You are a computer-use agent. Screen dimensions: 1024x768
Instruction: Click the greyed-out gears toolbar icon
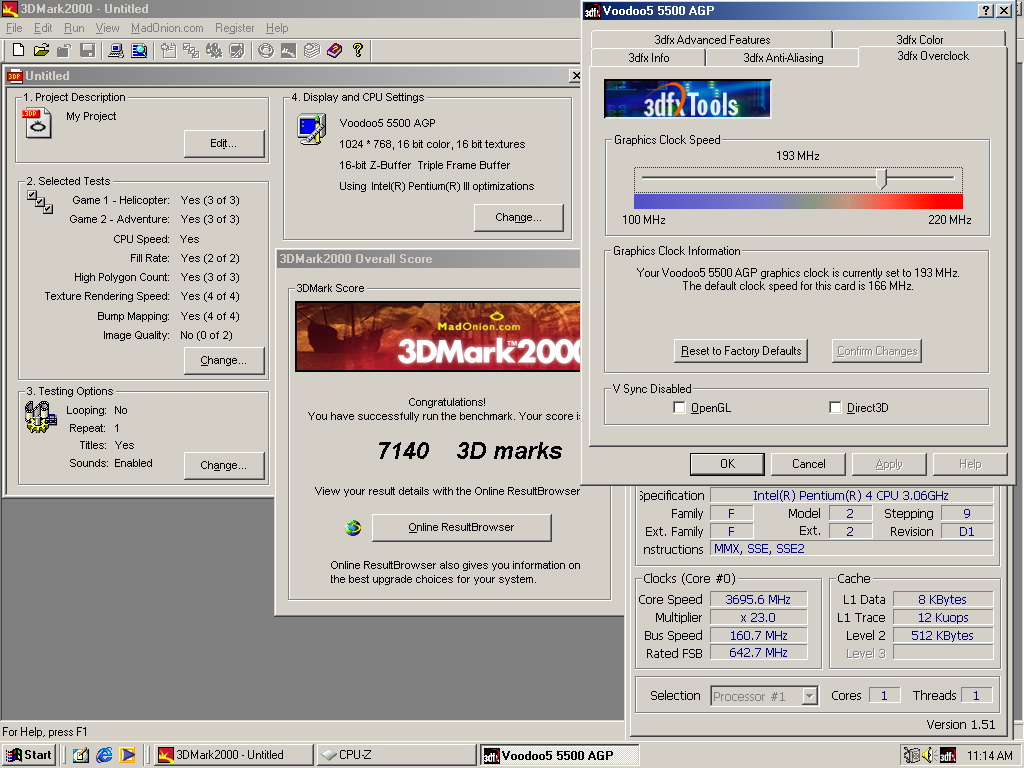coord(214,50)
